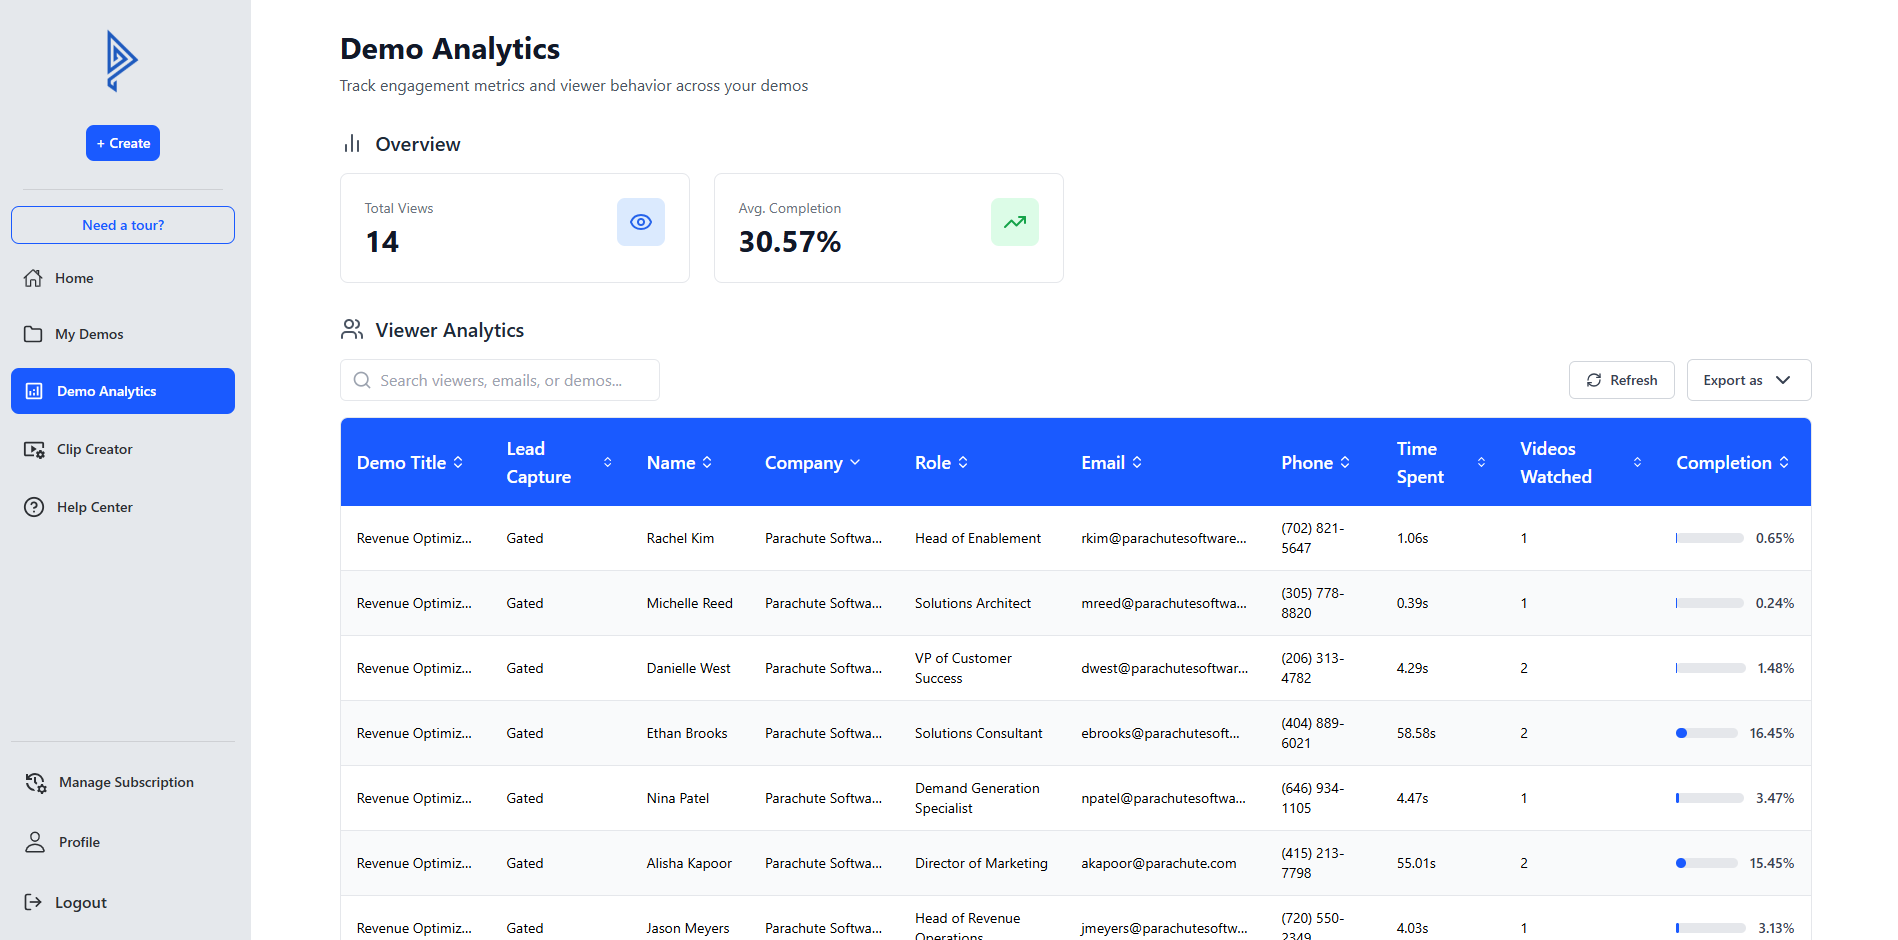Click Ethan Brooks' 16.45% completion bar
The height and width of the screenshot is (940, 1898).
[1707, 733]
